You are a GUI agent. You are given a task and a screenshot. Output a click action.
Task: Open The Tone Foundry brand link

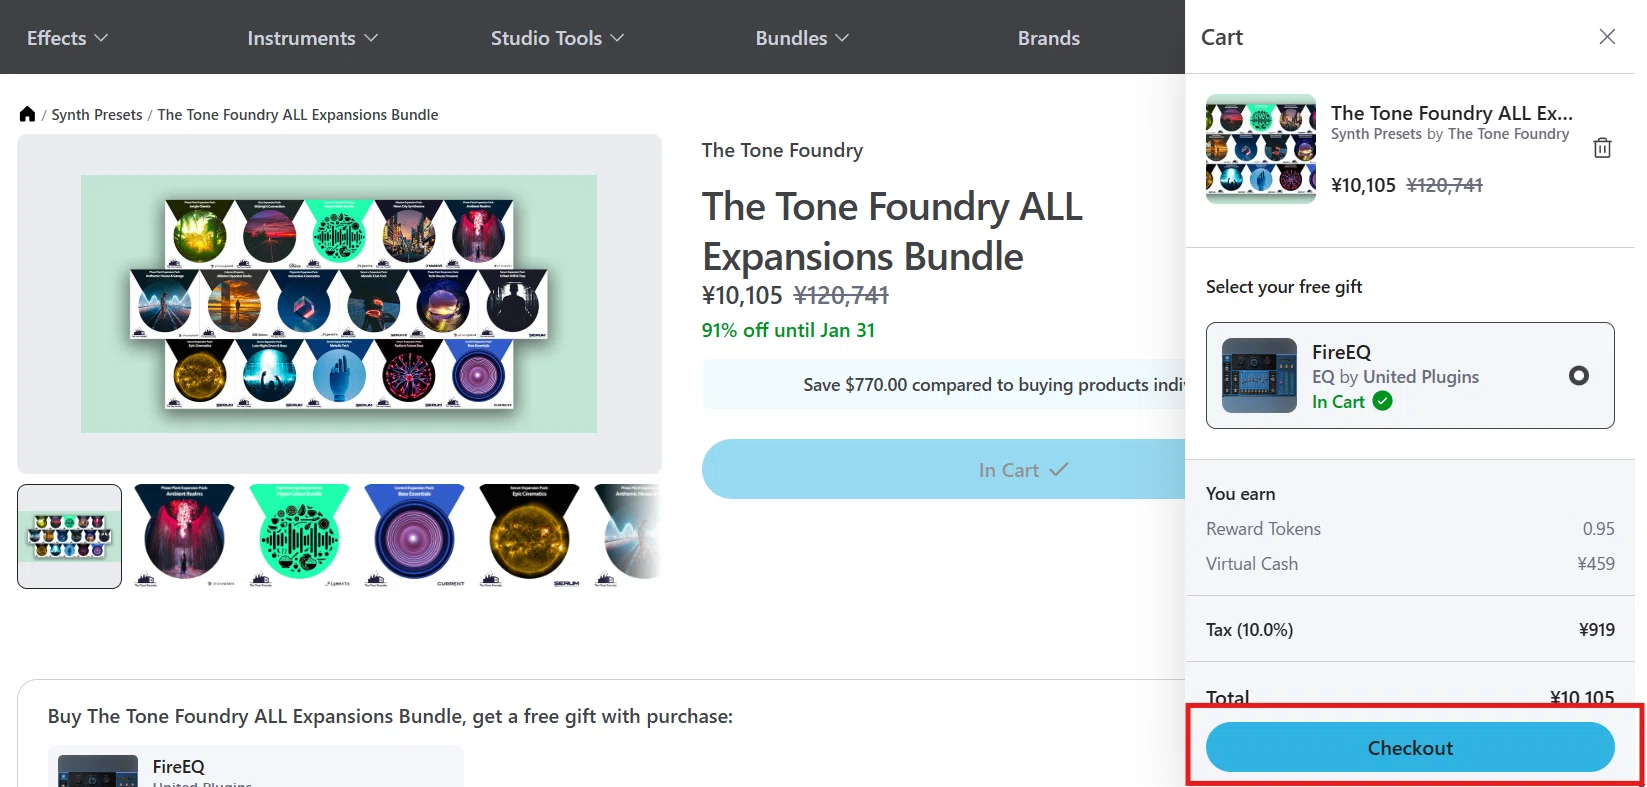click(782, 150)
